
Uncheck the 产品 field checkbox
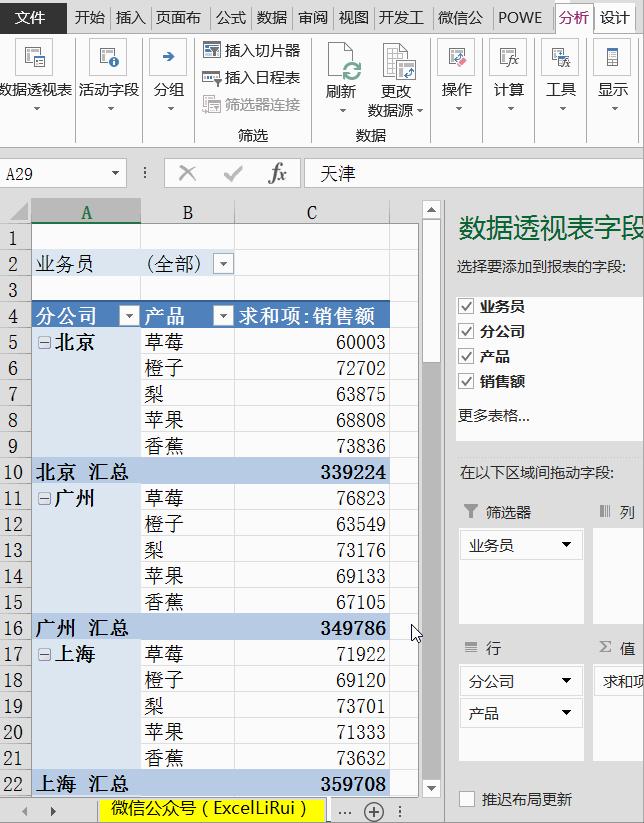[x=466, y=356]
